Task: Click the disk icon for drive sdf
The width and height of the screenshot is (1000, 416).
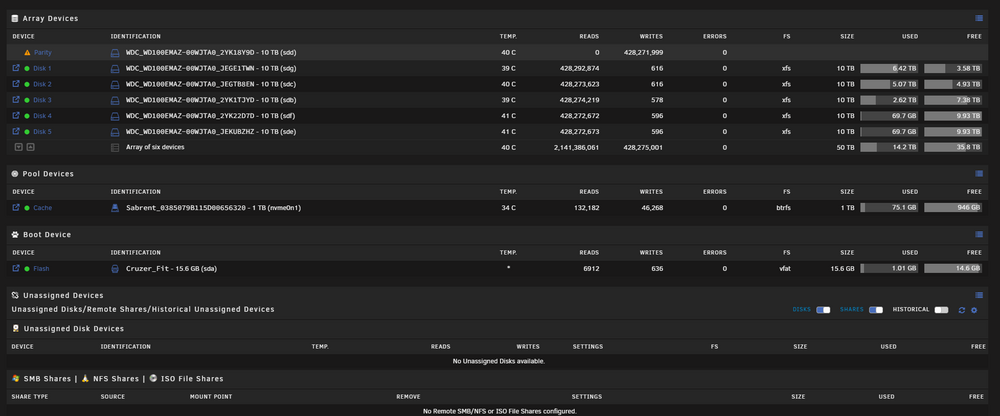Action: click(115, 115)
